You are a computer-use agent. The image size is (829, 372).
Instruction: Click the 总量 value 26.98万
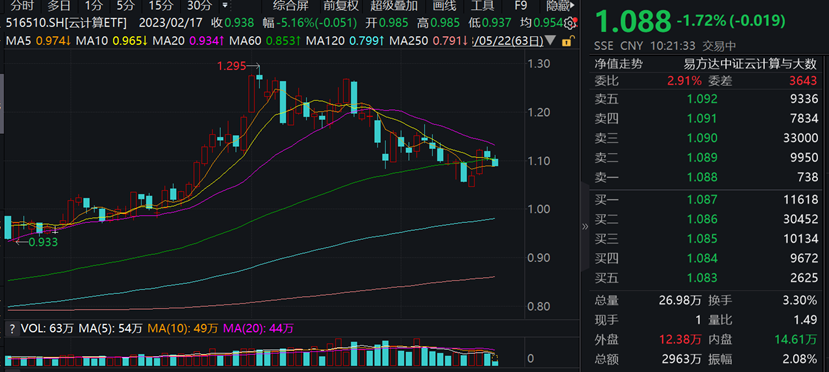click(x=680, y=301)
